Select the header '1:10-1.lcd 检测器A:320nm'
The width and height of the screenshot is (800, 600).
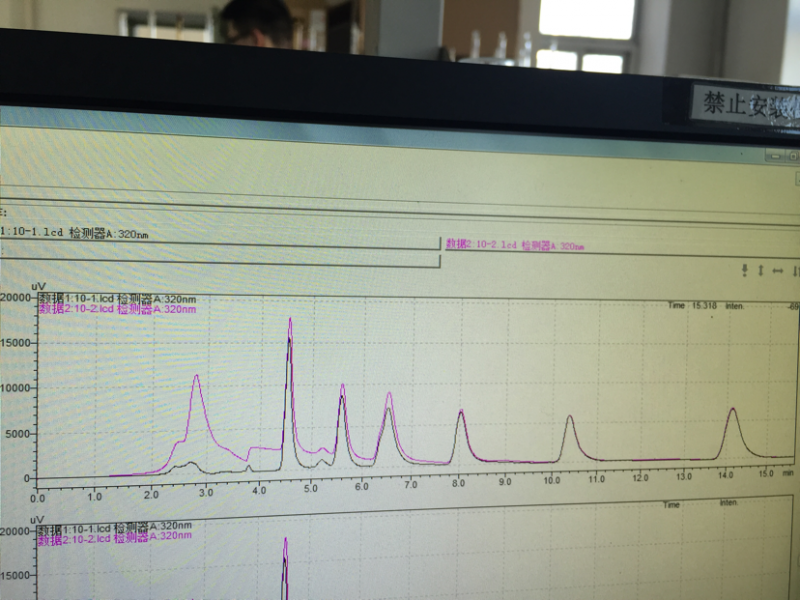pos(74,233)
